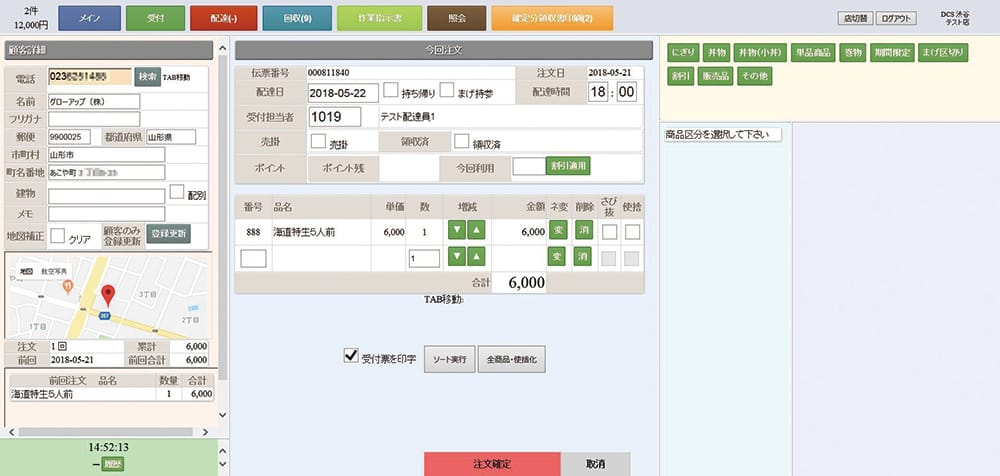1000x476 pixels.
Task: Click the decrease quantity arrow for 海道特生5人前
Action: point(457,232)
